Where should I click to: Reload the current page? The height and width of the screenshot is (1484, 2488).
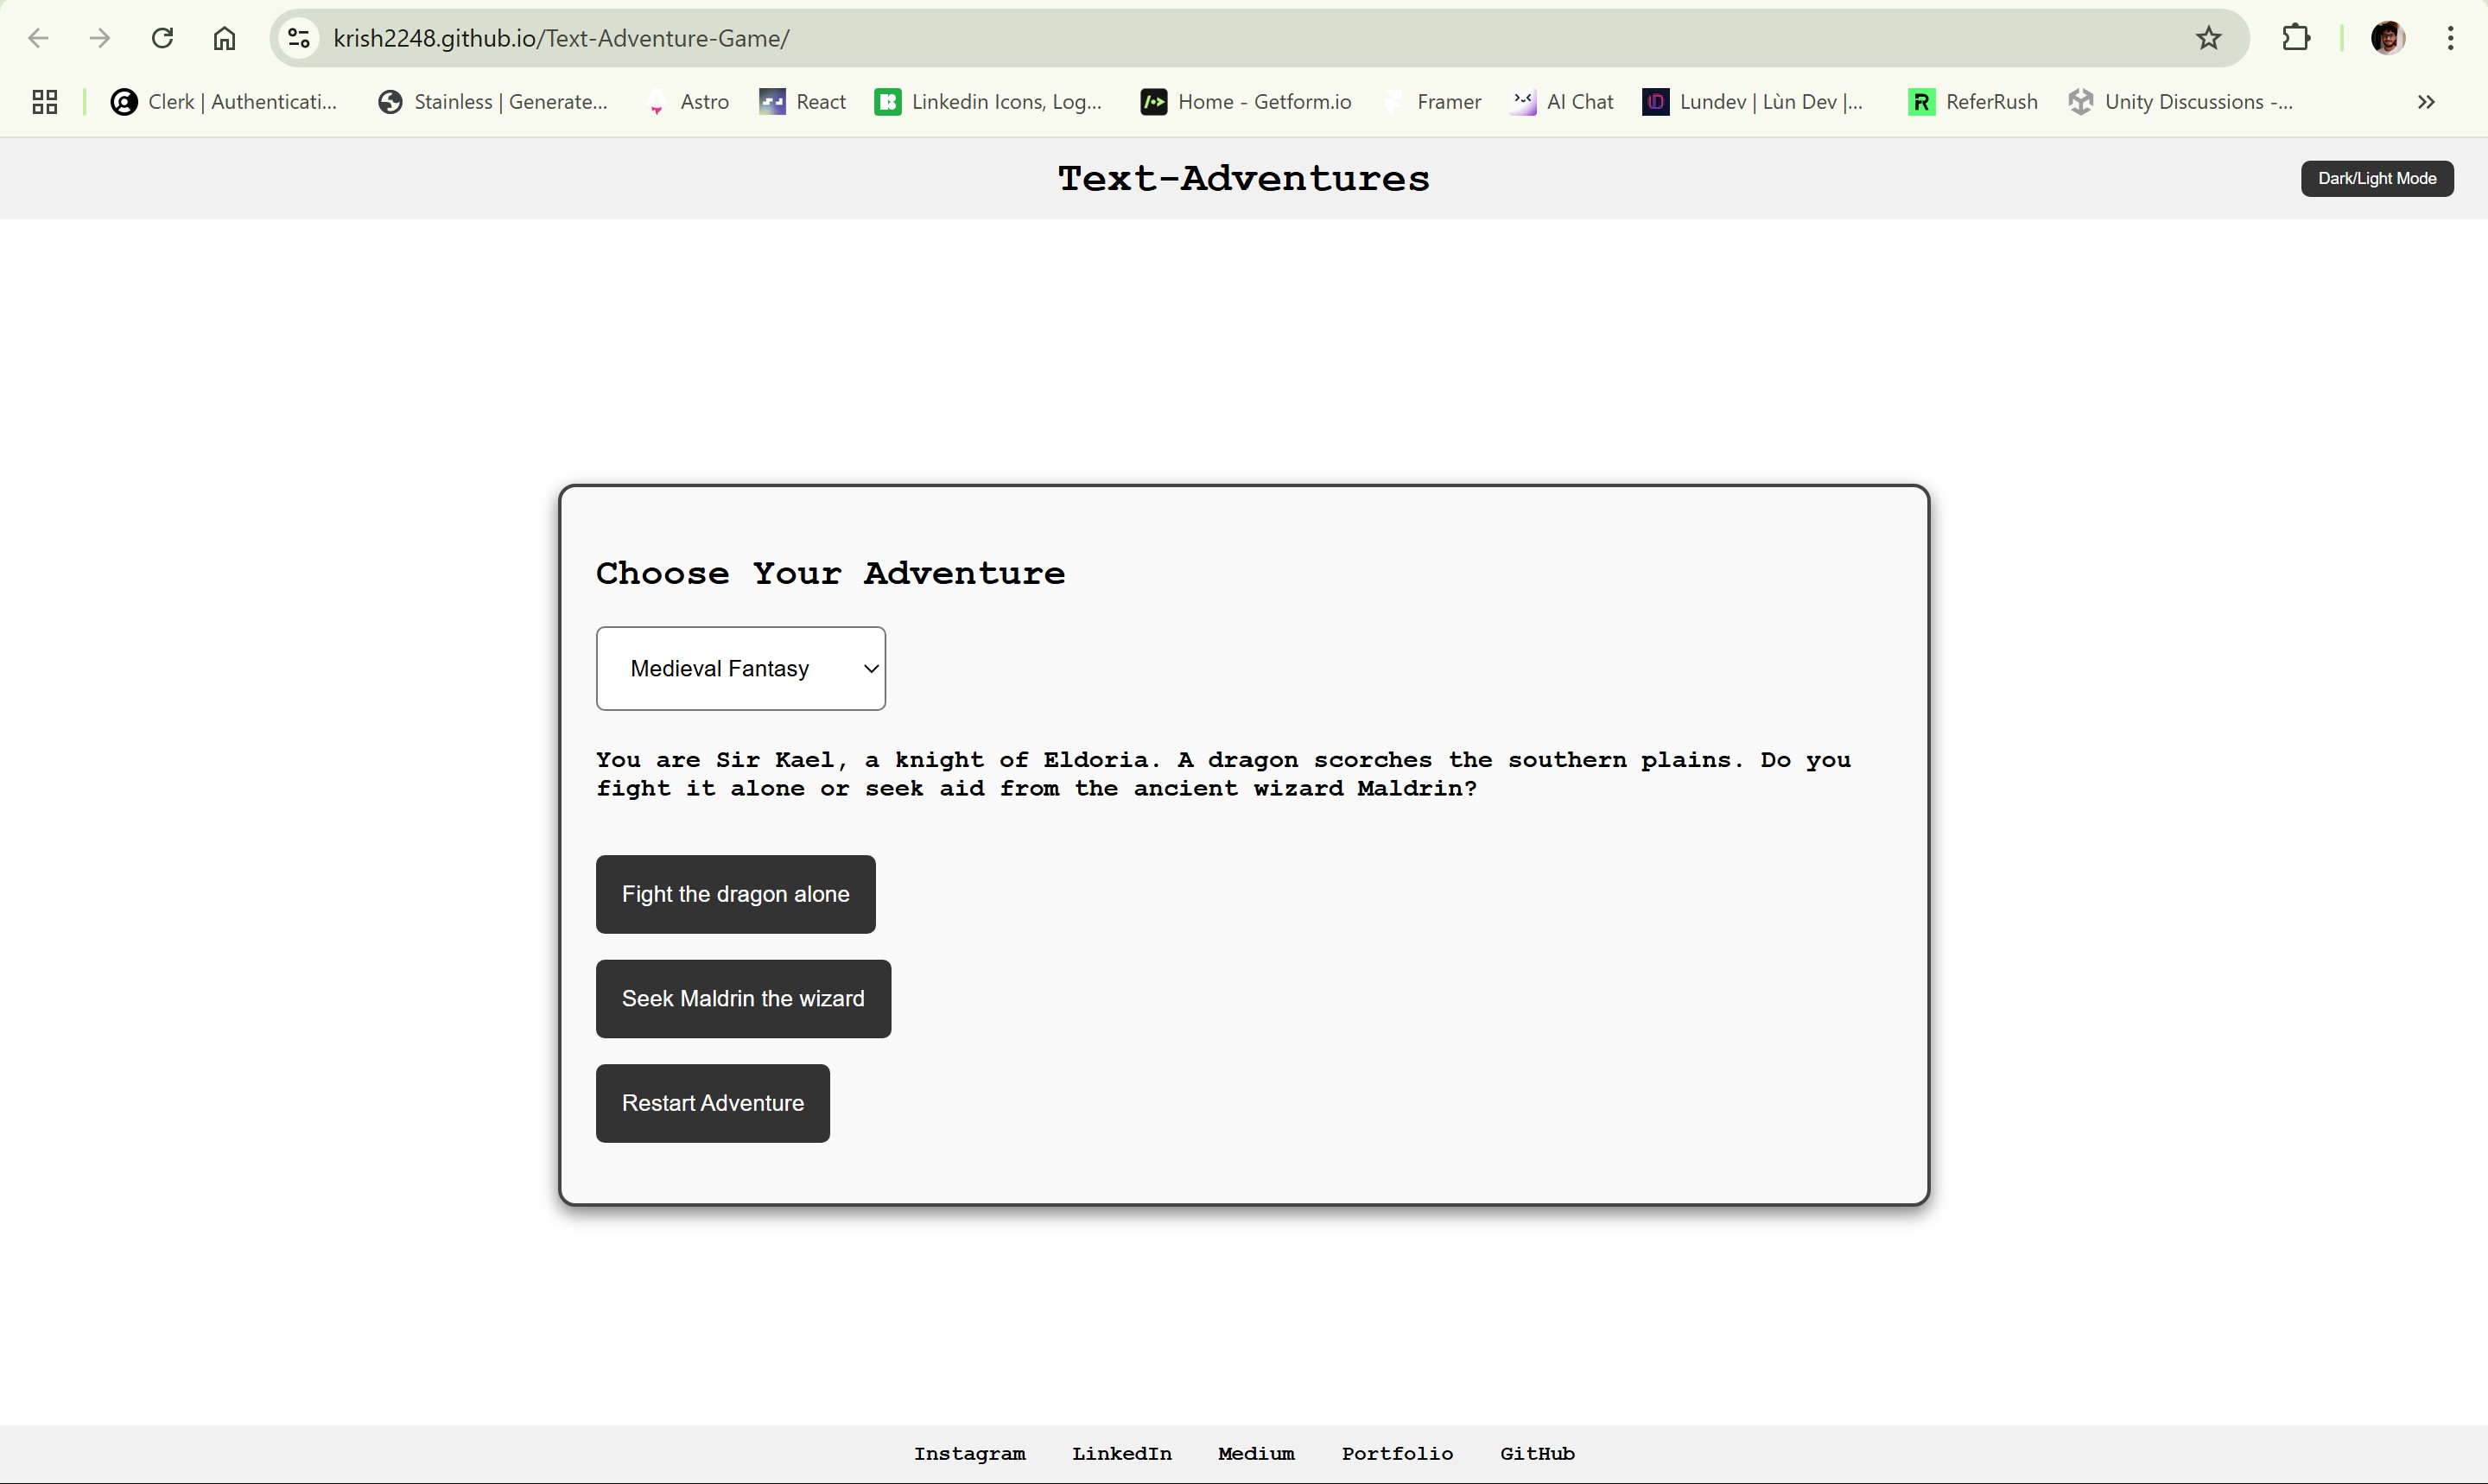pos(161,38)
